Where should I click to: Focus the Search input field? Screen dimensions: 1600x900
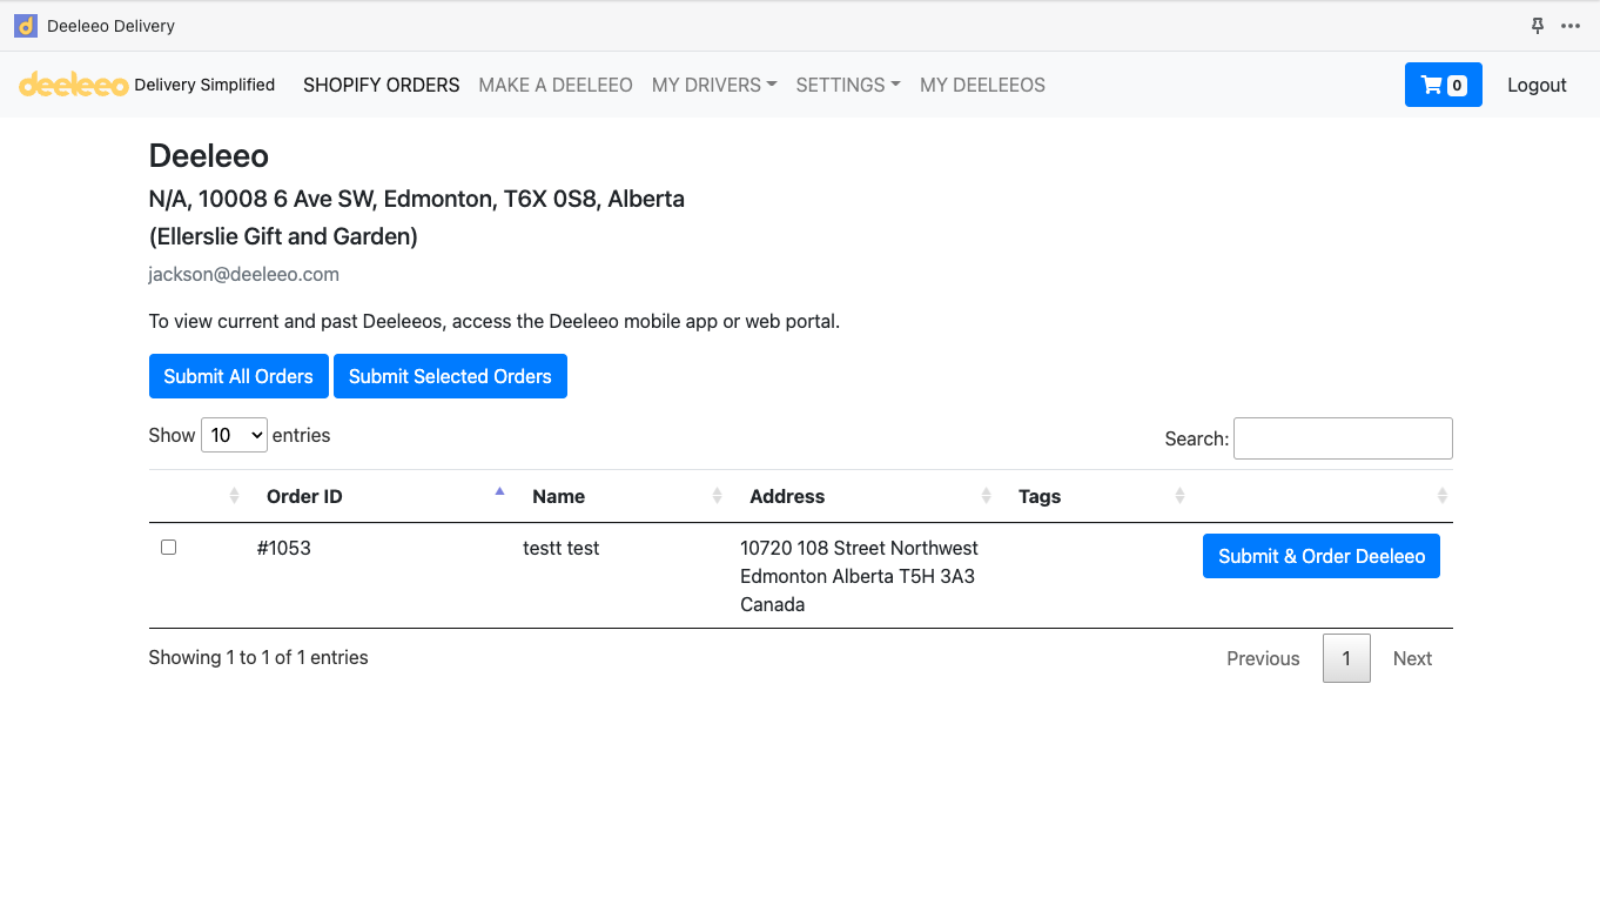click(1343, 438)
